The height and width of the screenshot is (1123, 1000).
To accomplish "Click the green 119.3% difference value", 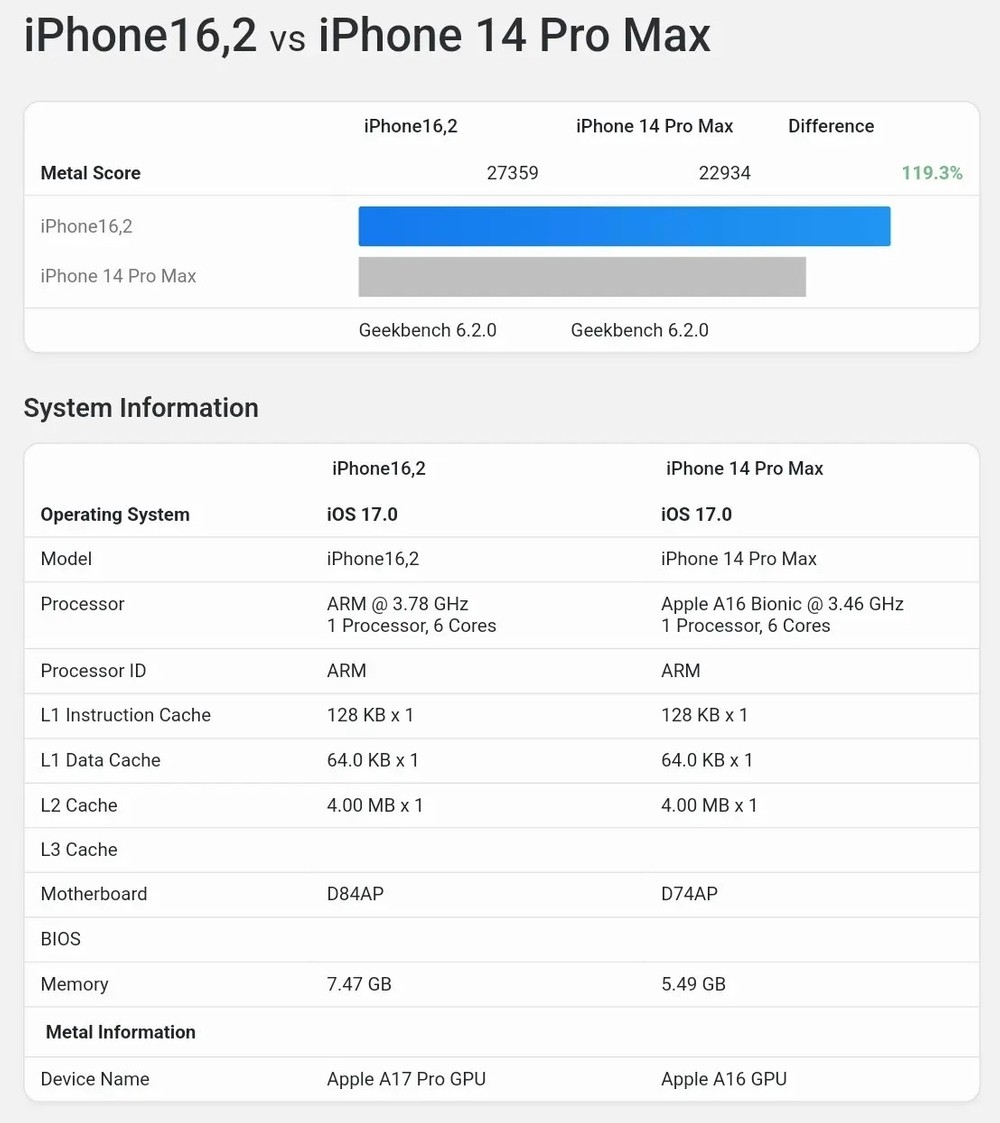I will 931,173.
